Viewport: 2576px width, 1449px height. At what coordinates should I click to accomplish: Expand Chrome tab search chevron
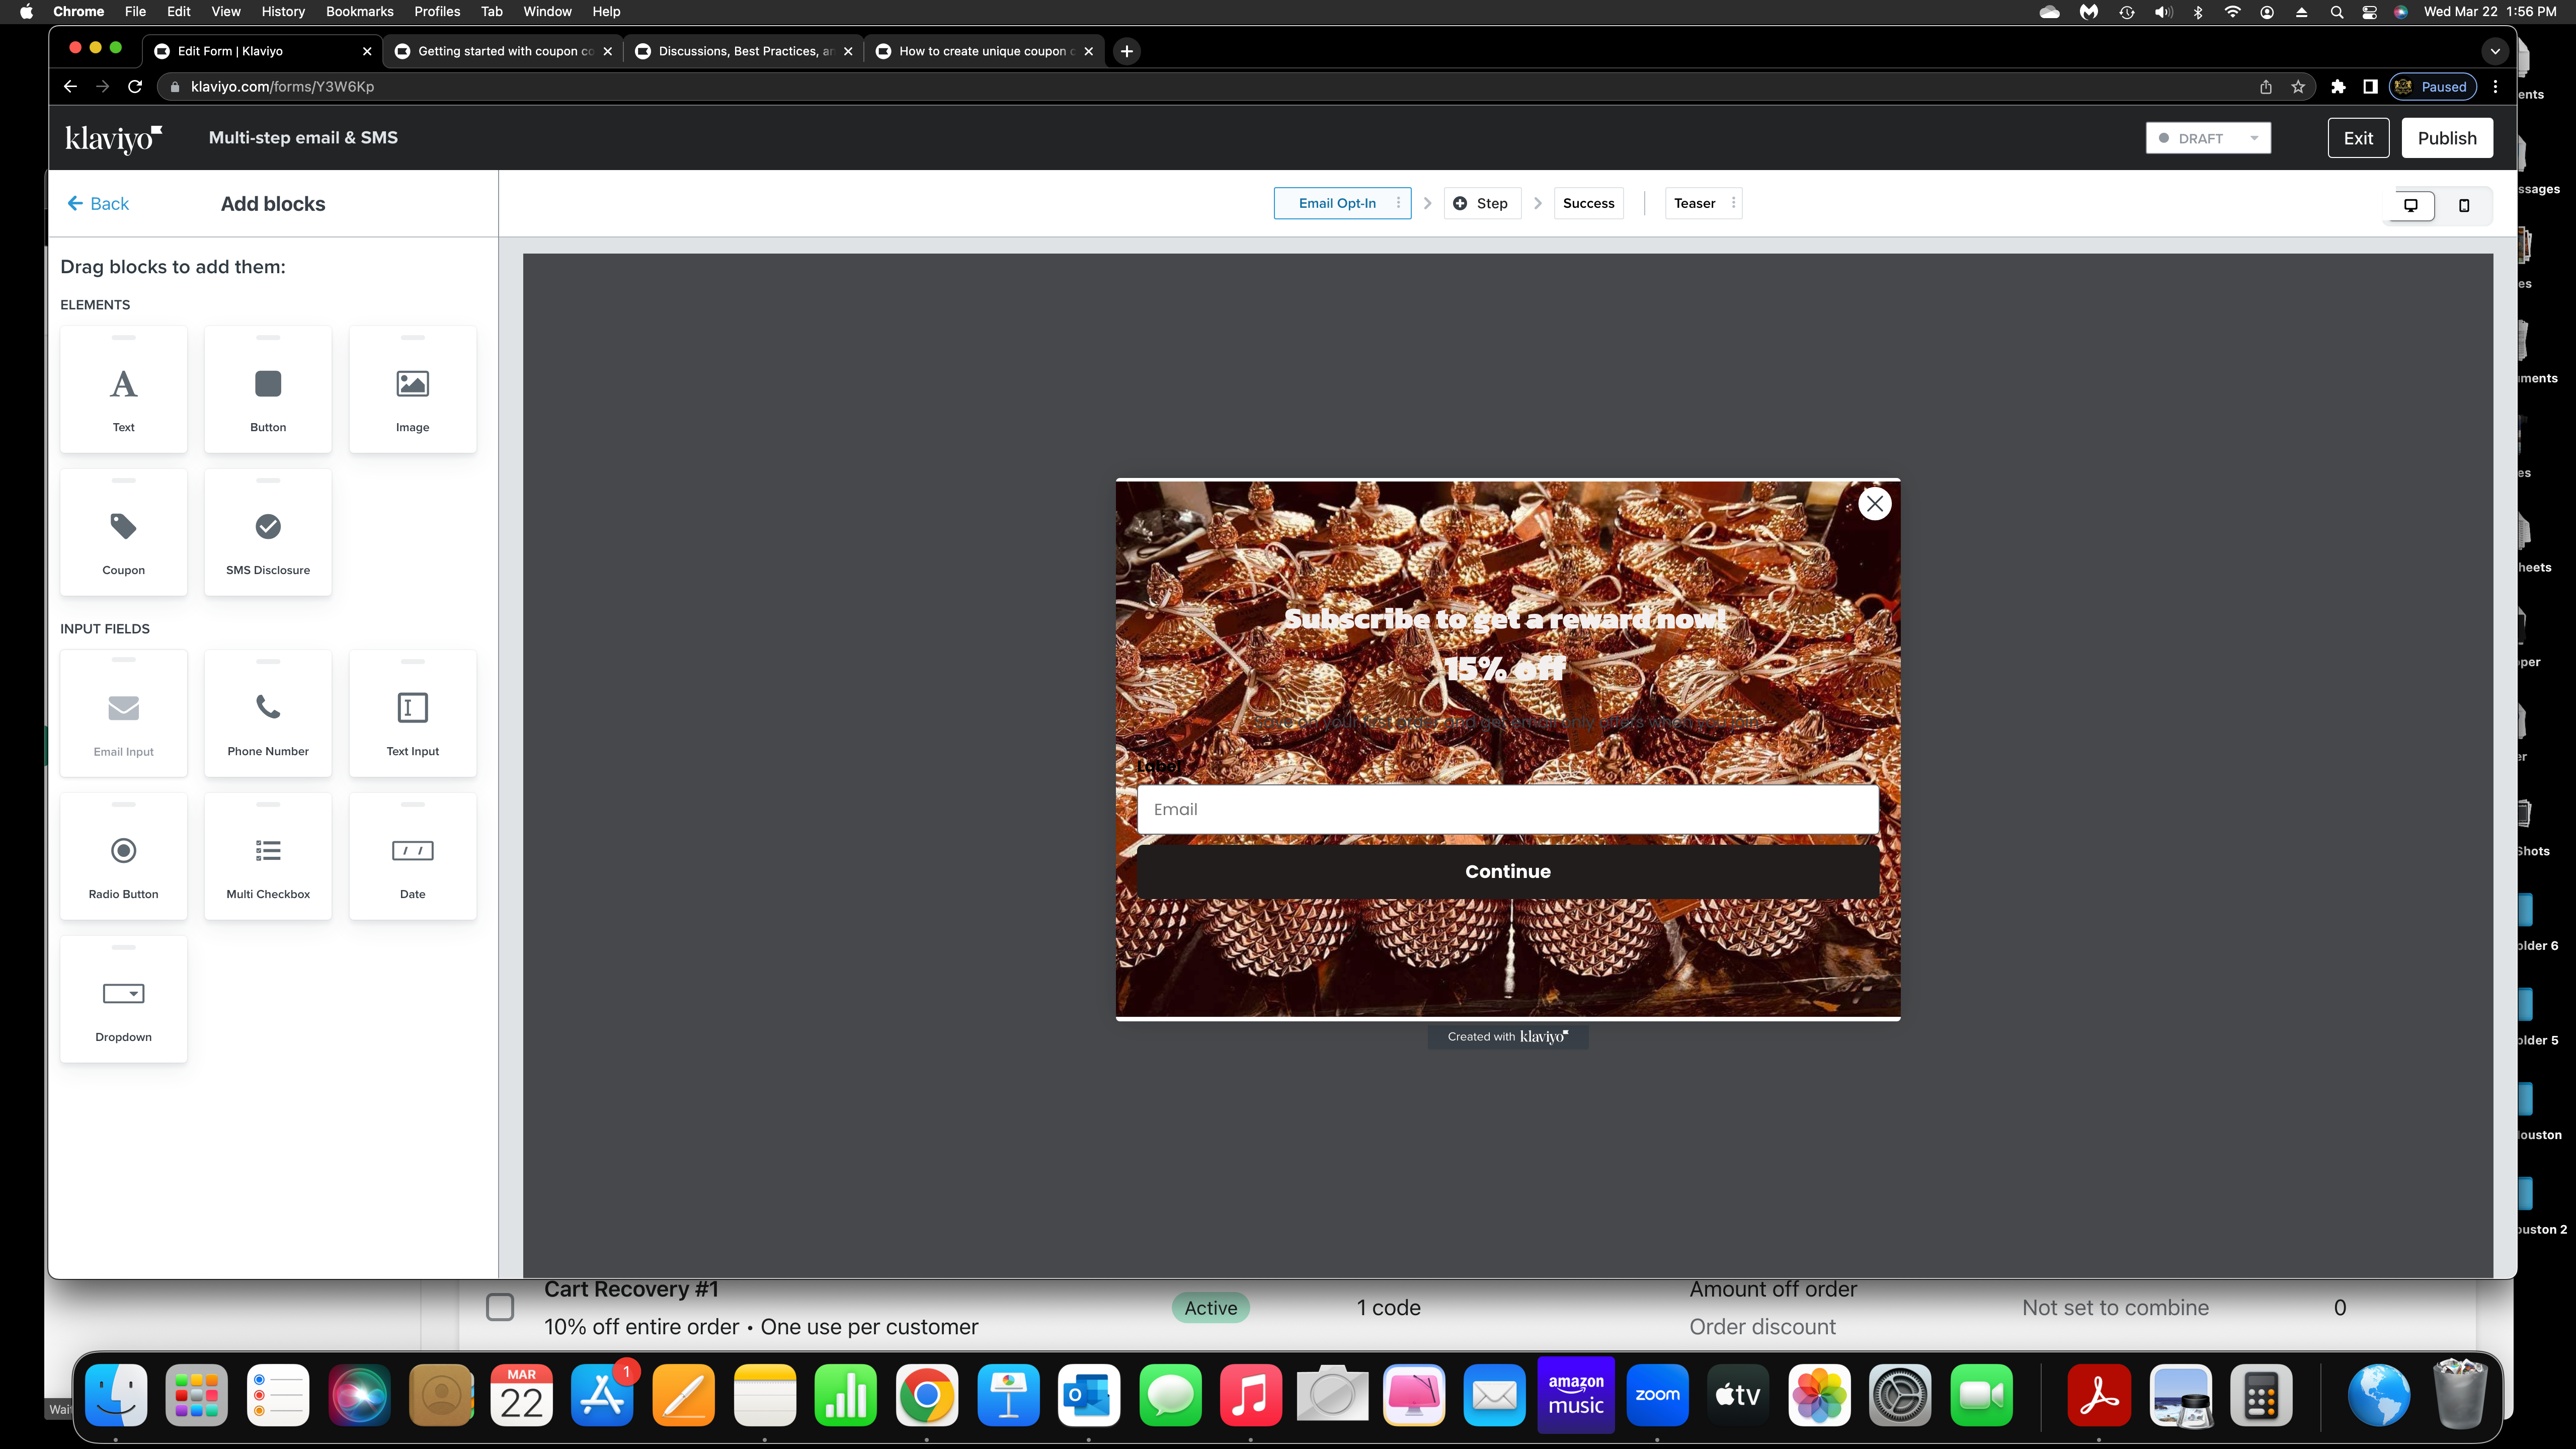coord(2495,51)
